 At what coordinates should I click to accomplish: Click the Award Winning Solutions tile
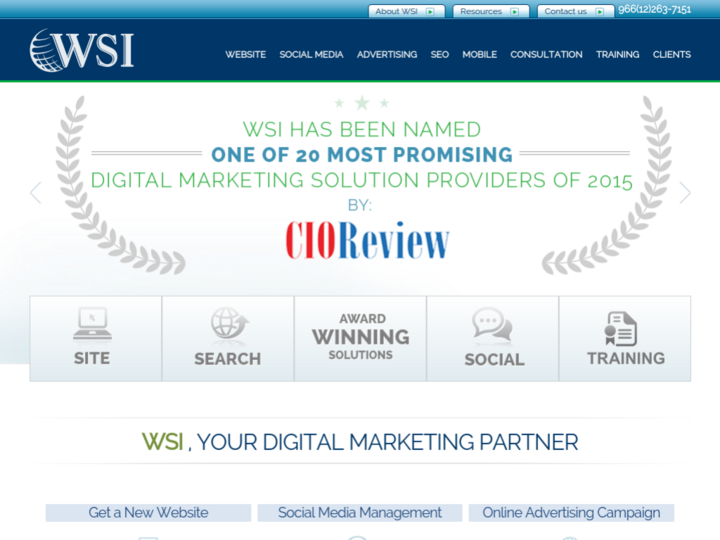(x=360, y=338)
